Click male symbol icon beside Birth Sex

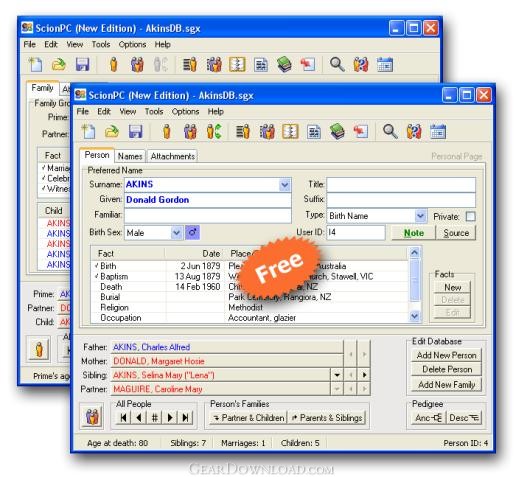(192, 232)
